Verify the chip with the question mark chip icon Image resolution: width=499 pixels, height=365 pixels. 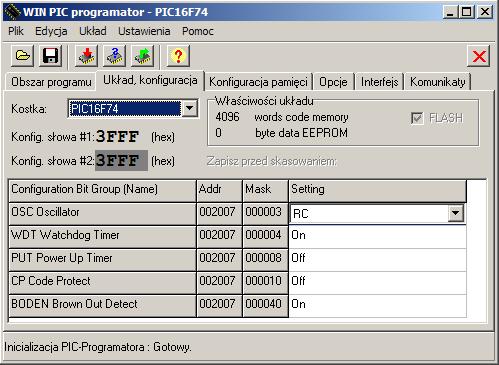[x=114, y=56]
